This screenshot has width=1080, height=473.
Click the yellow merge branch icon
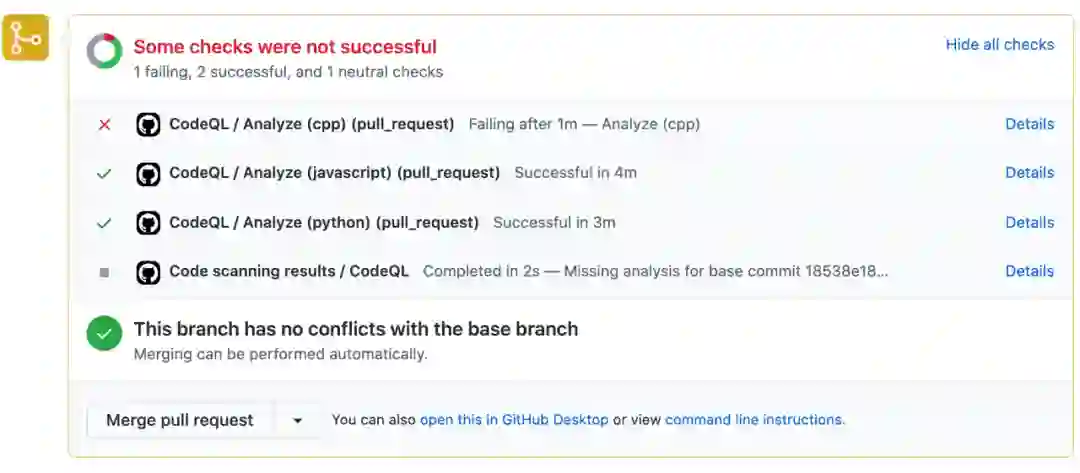[25, 38]
